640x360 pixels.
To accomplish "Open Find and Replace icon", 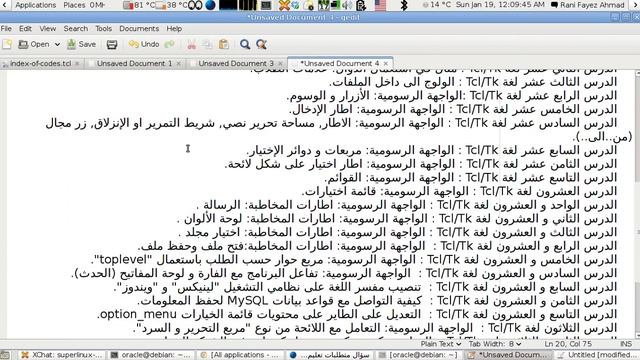I will click(262, 44).
